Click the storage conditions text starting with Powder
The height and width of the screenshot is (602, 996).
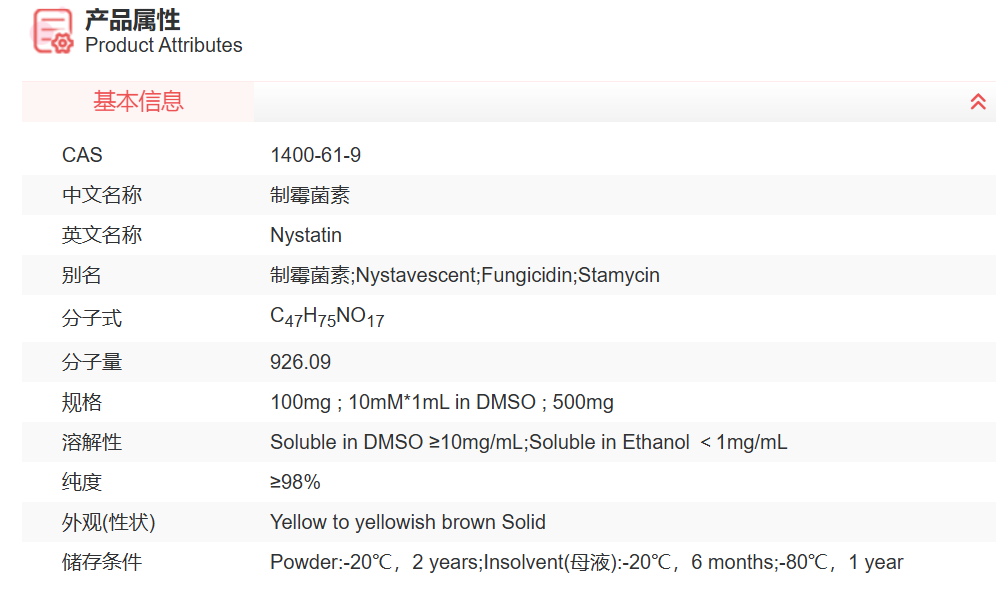[x=586, y=562]
